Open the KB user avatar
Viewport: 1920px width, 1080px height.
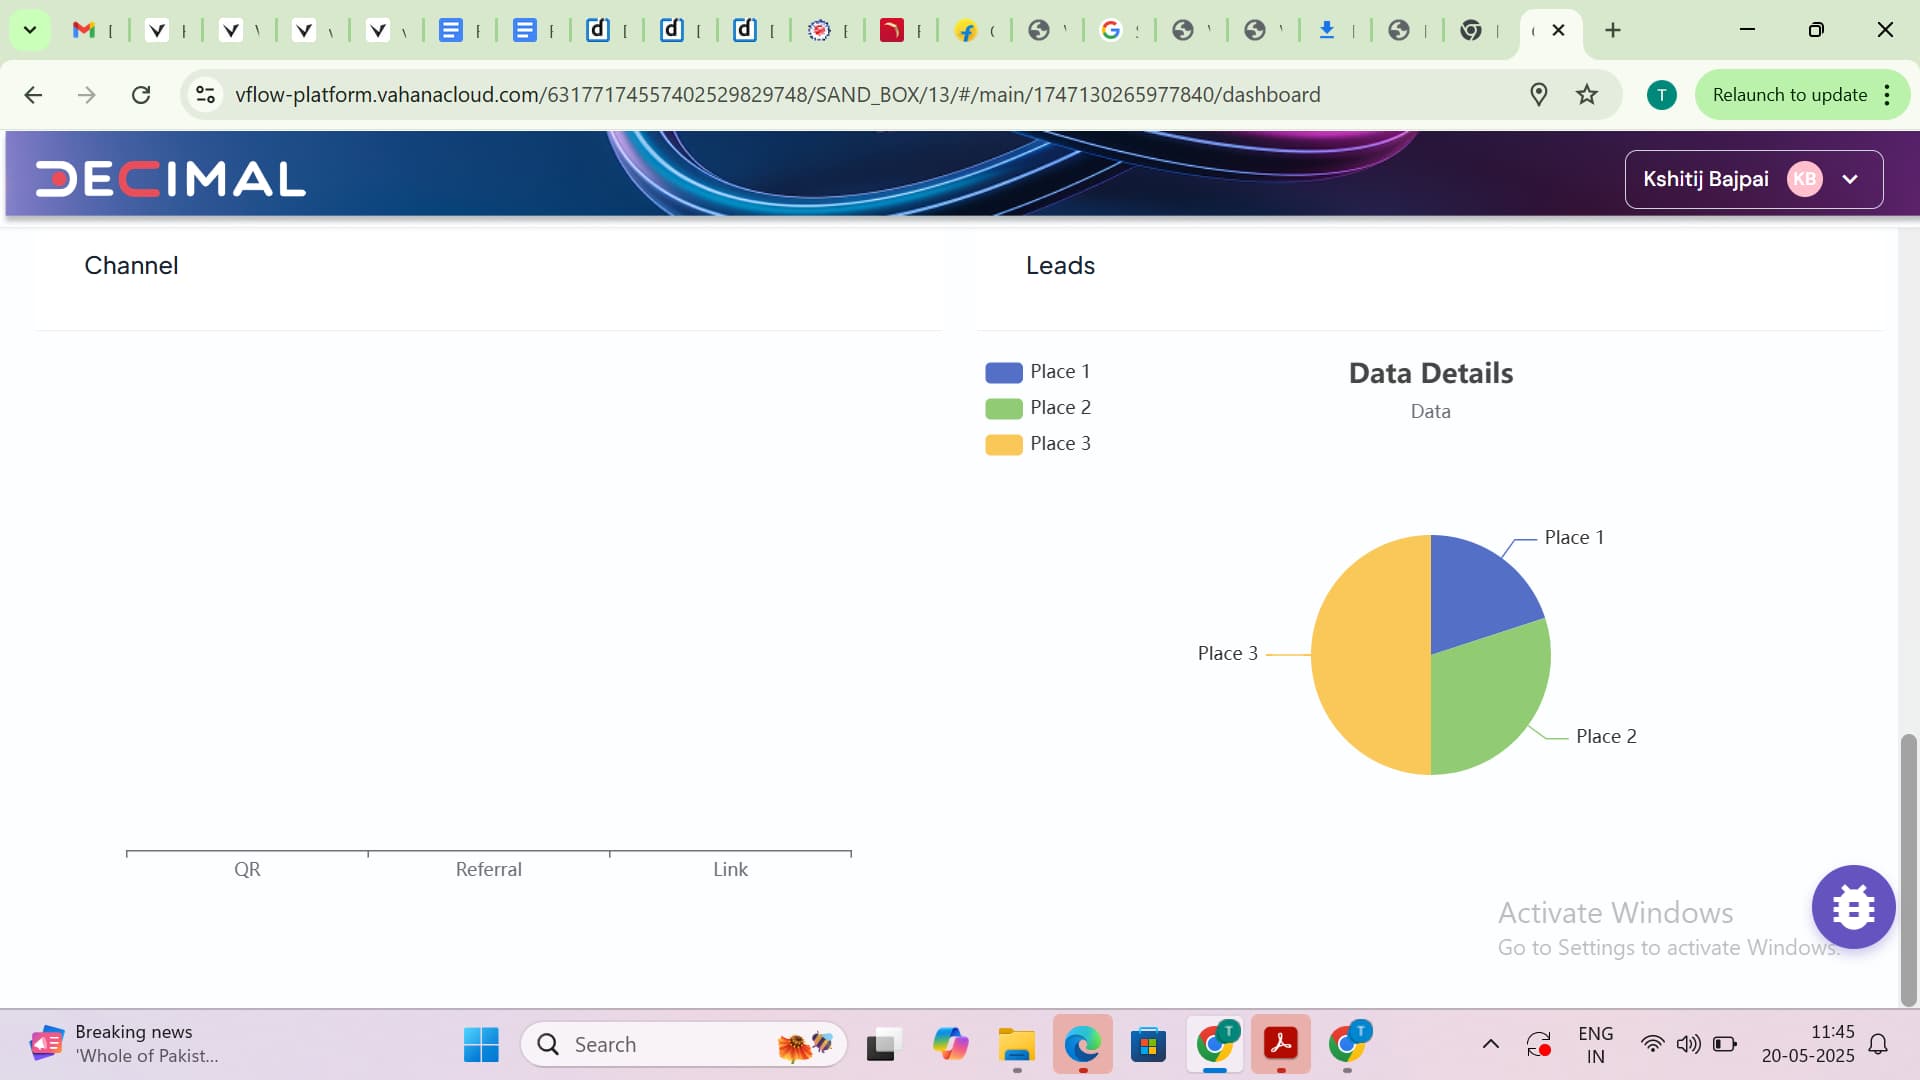click(1804, 179)
